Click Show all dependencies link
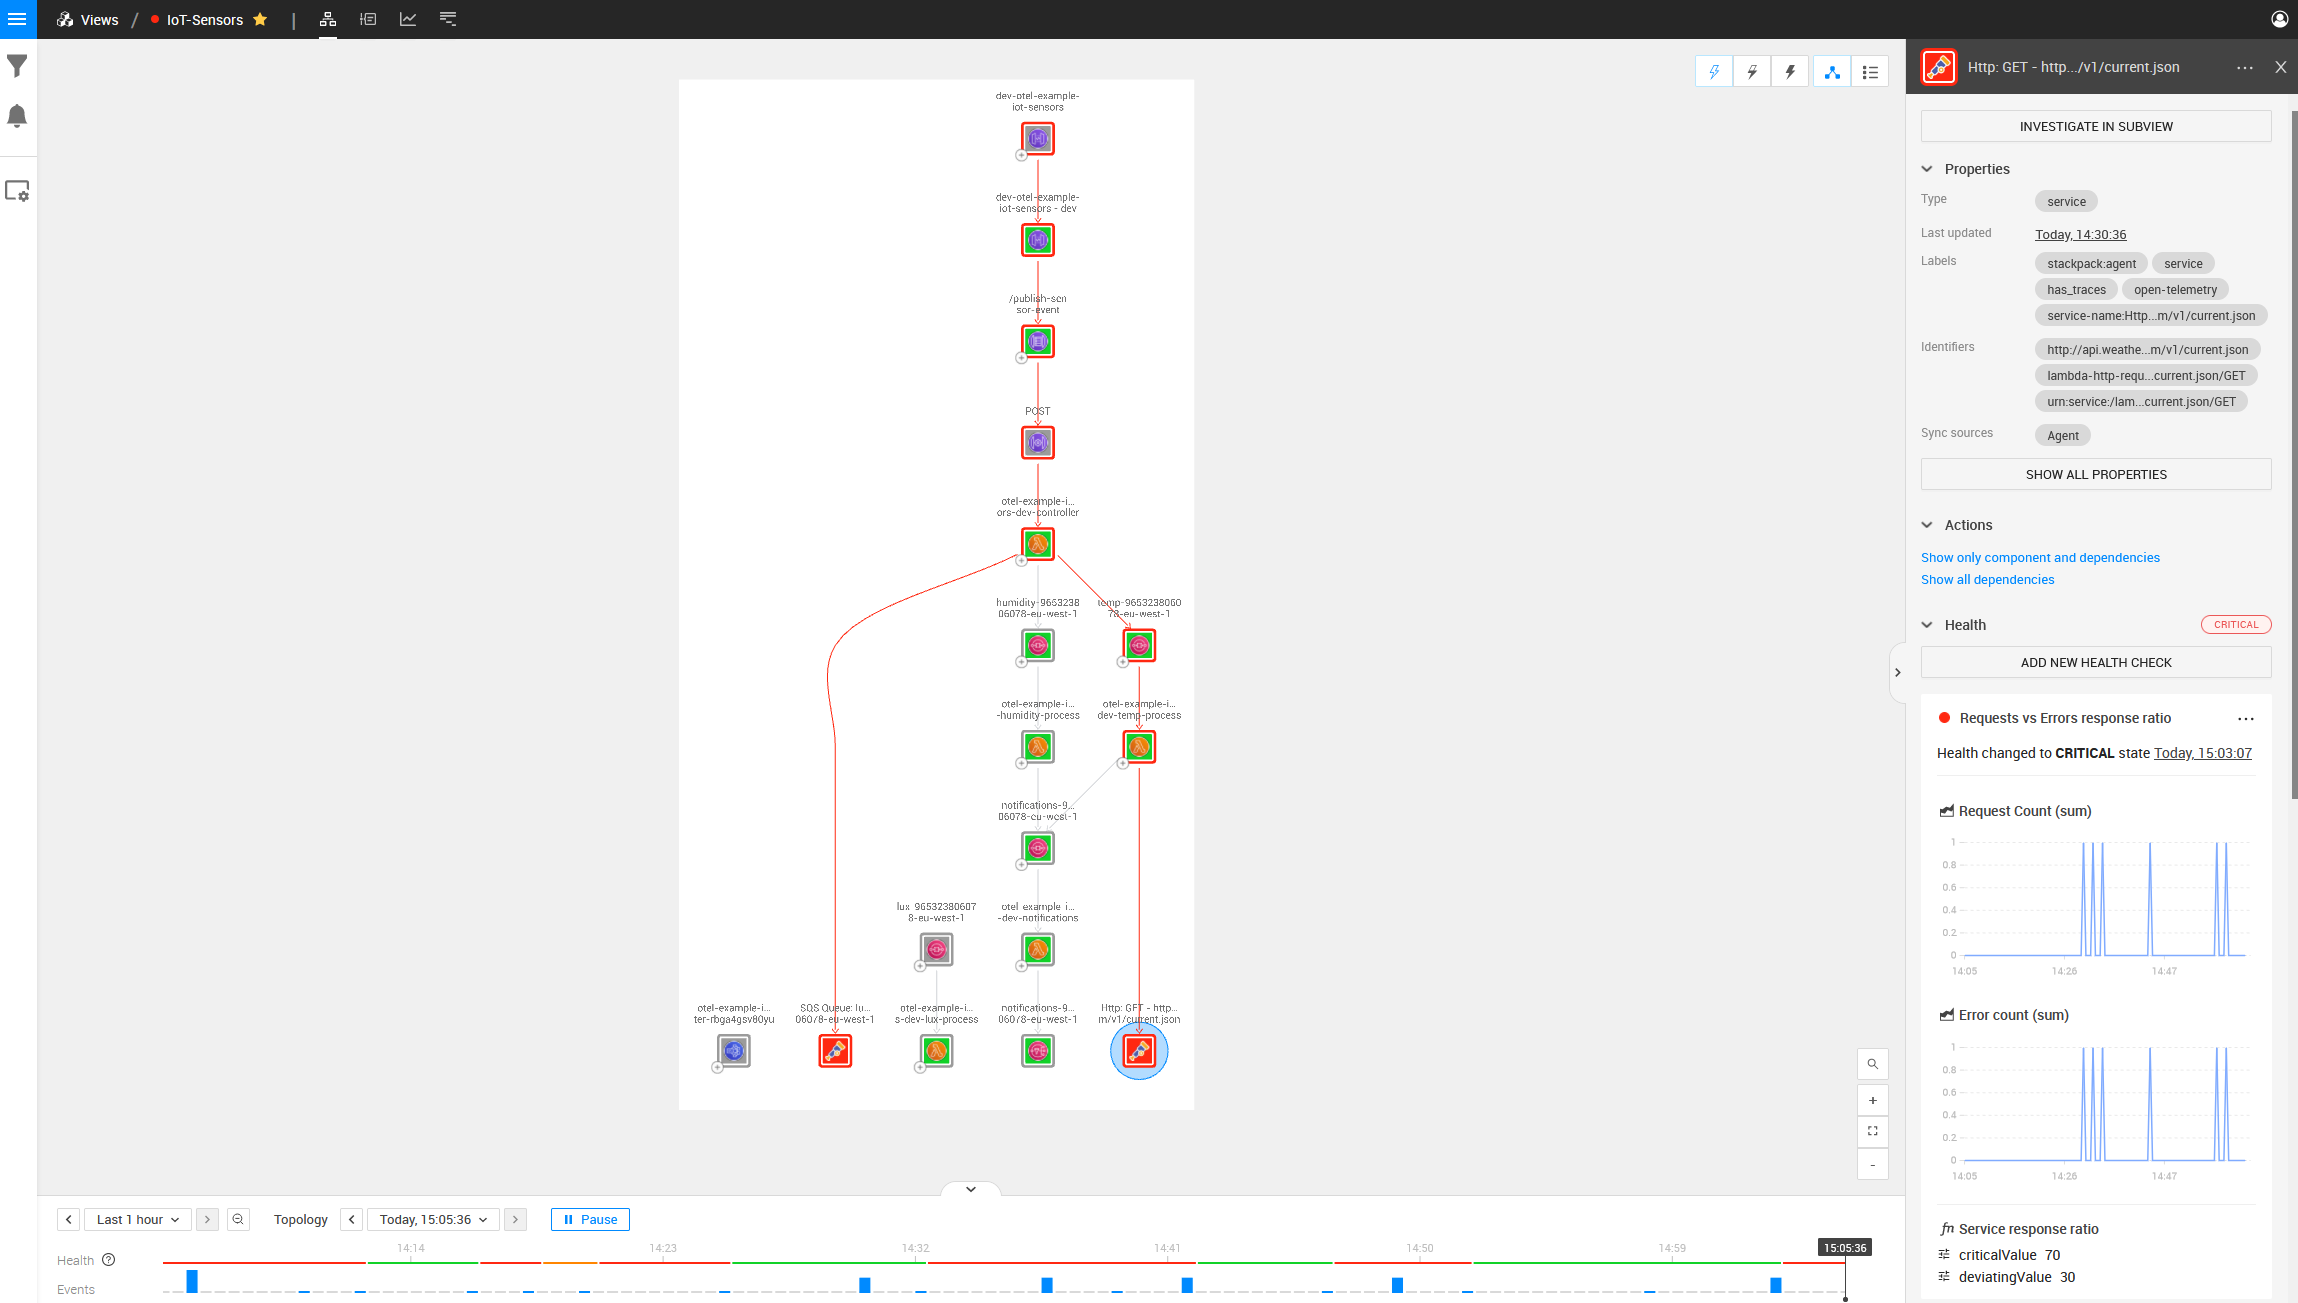 [x=1987, y=579]
